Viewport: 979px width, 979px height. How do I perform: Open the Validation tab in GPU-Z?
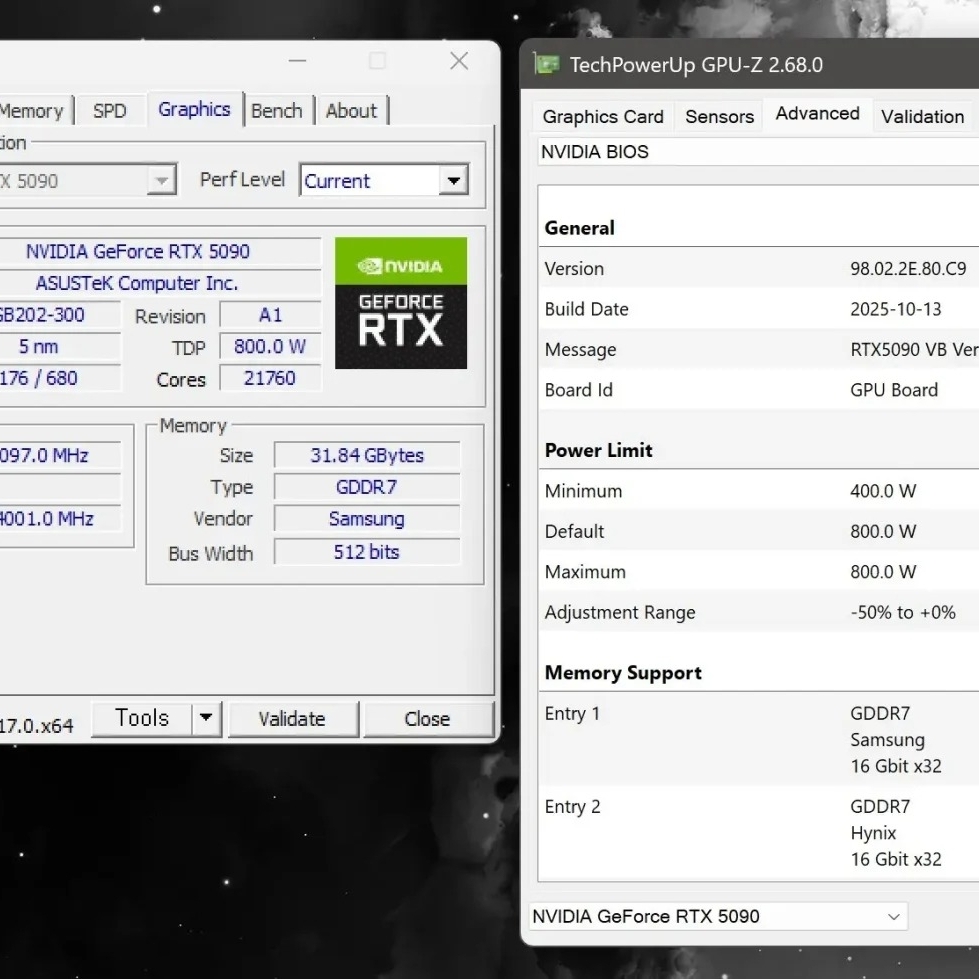click(x=923, y=117)
